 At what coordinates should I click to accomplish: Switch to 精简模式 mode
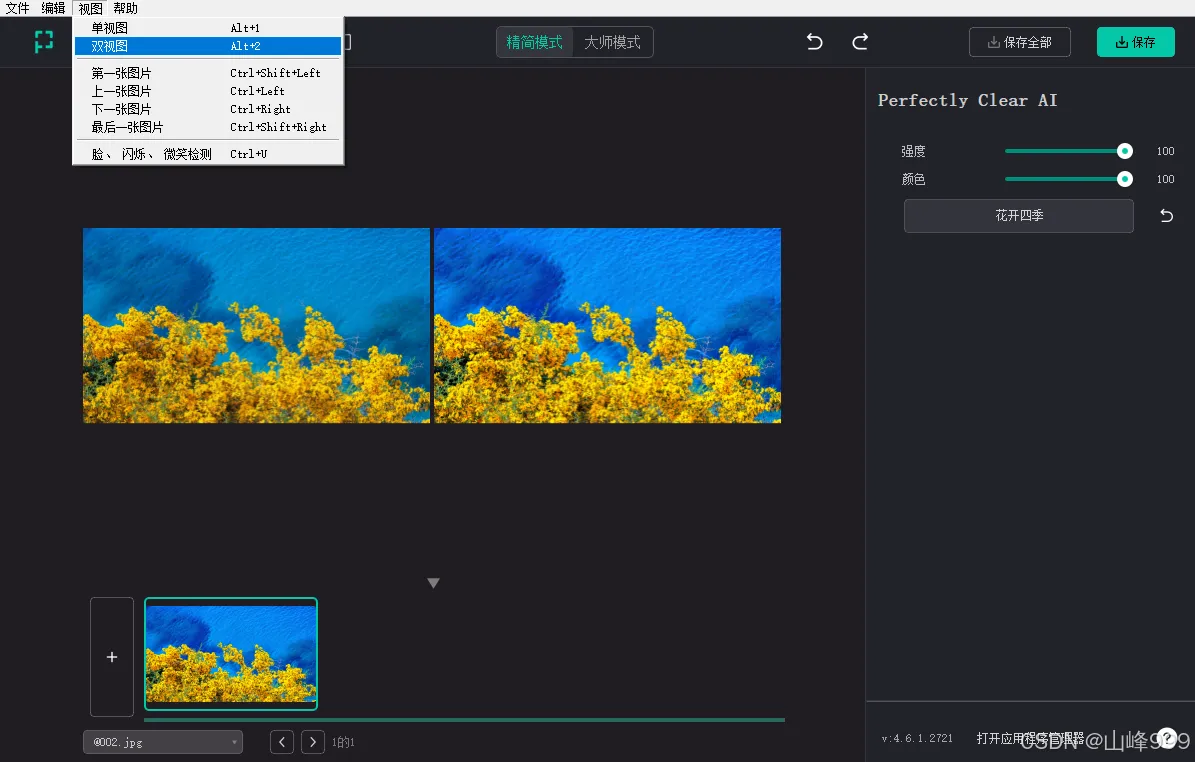535,43
